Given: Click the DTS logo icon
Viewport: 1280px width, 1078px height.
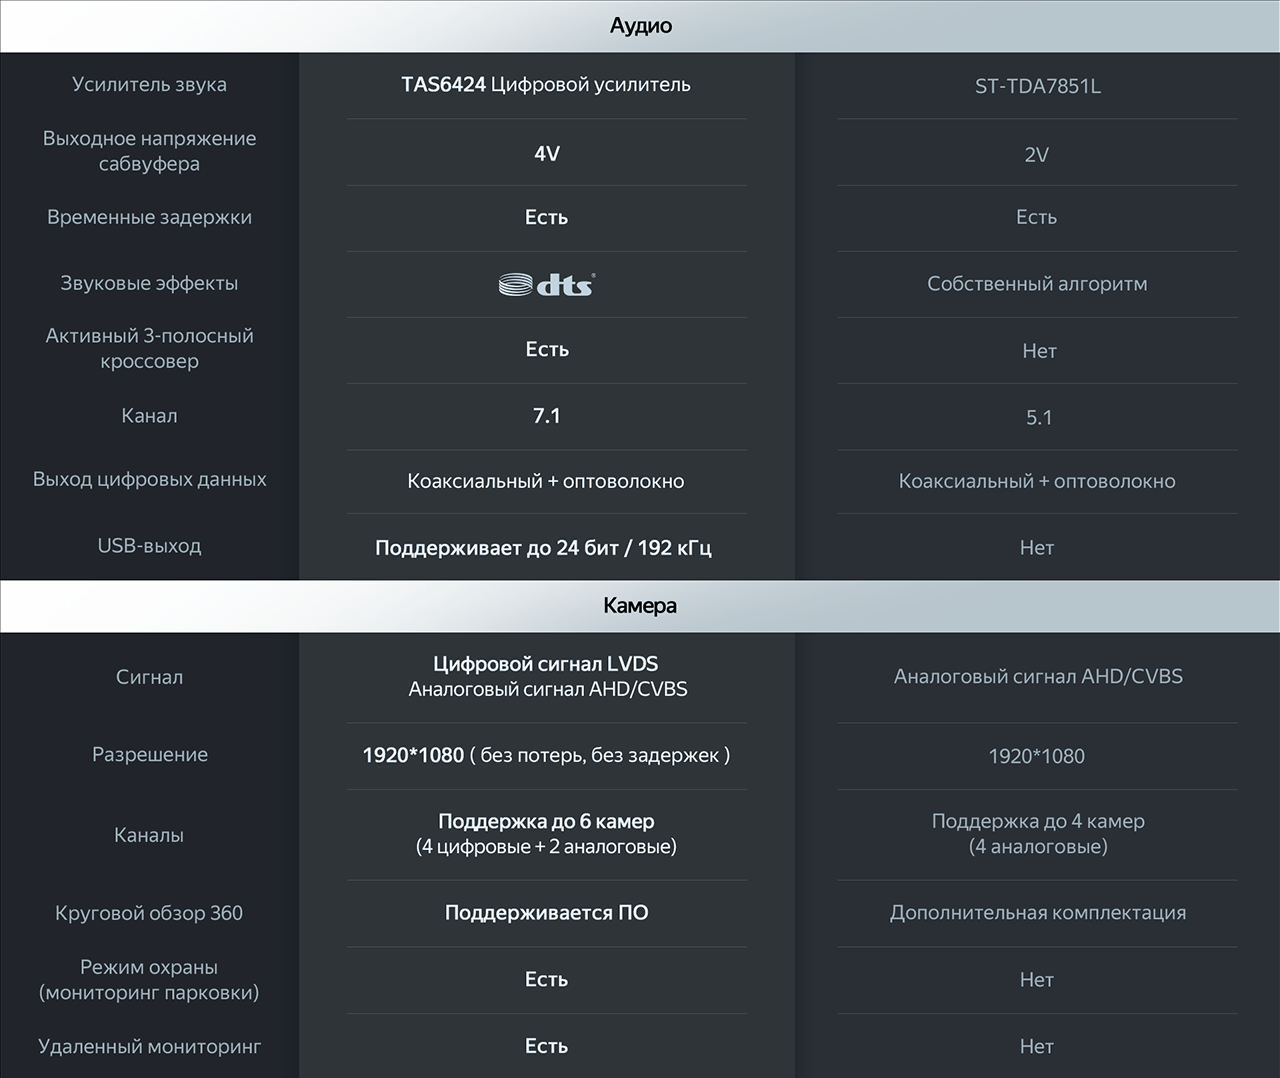Looking at the screenshot, I should click(x=546, y=284).
